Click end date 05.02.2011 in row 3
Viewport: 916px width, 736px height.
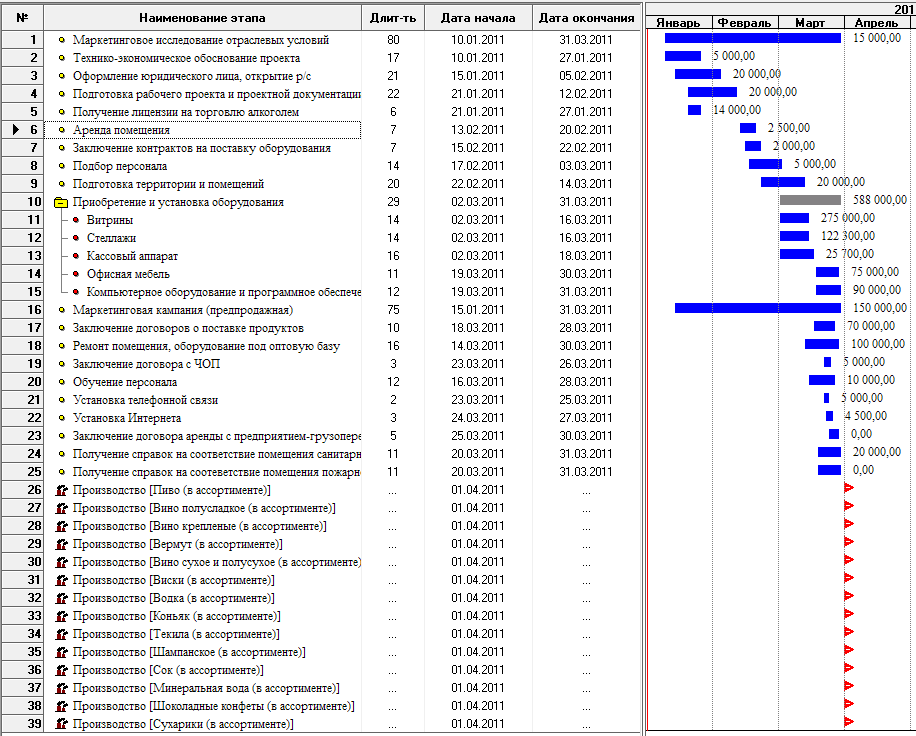(586, 76)
